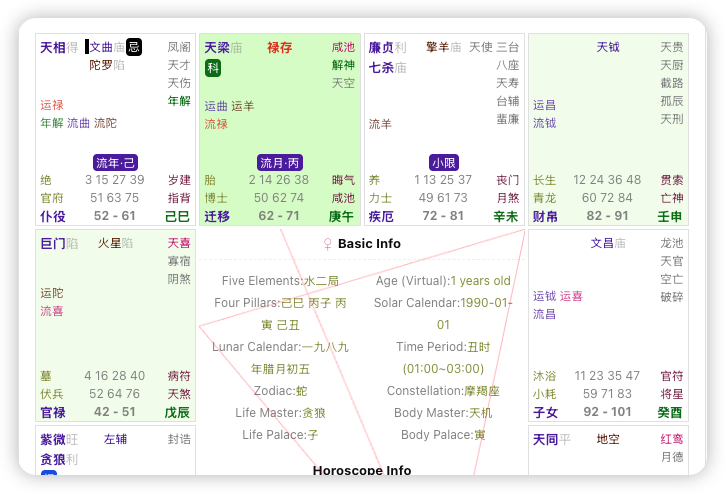Image resolution: width=725 pixels, height=493 pixels.
Task: Click the 天相 star name
Action: tap(53, 48)
